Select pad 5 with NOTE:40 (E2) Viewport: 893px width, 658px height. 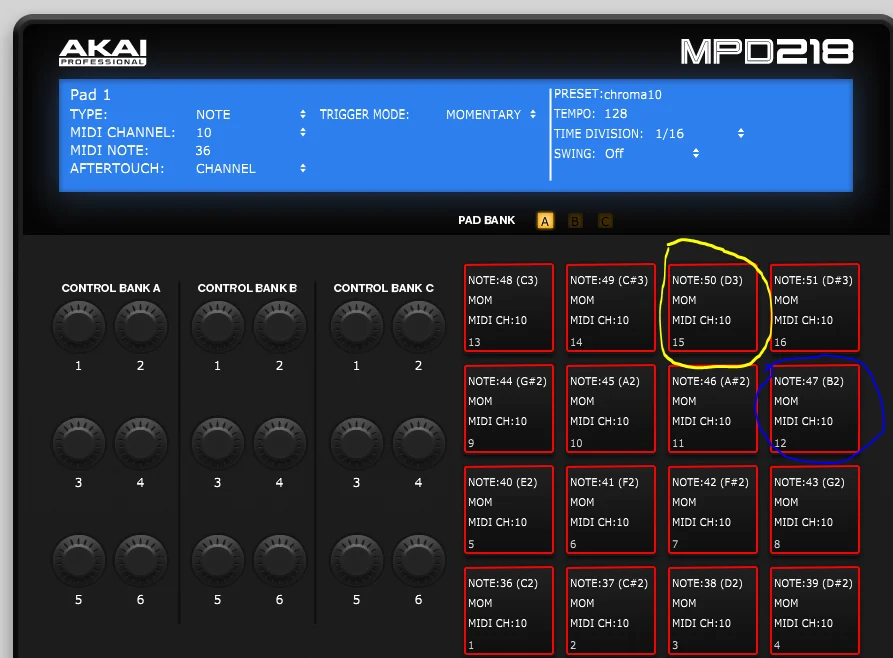click(x=509, y=510)
